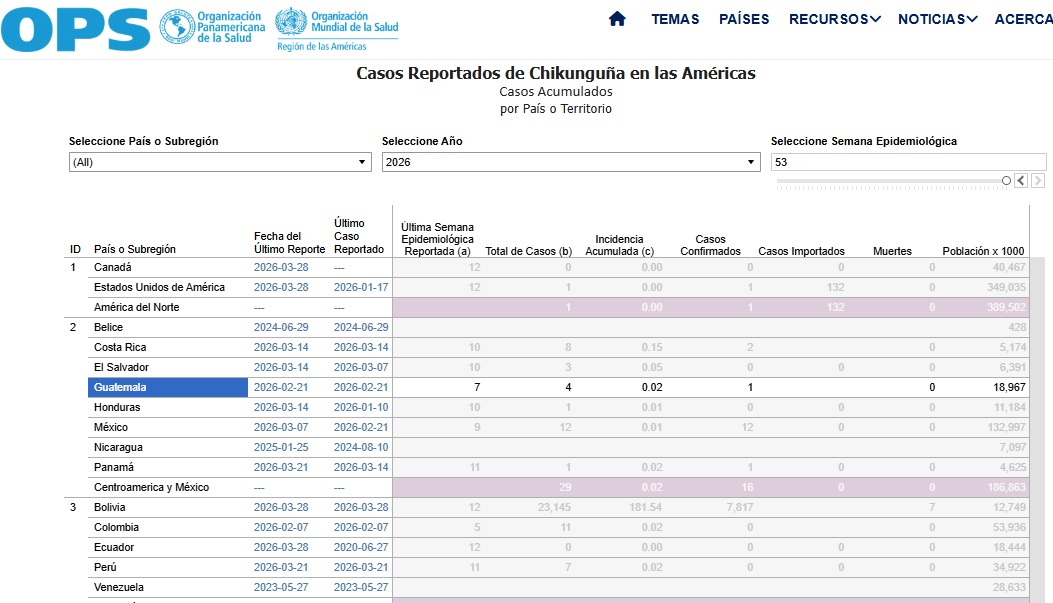Click the Muertes column header
1053x603 pixels.
coord(892,251)
